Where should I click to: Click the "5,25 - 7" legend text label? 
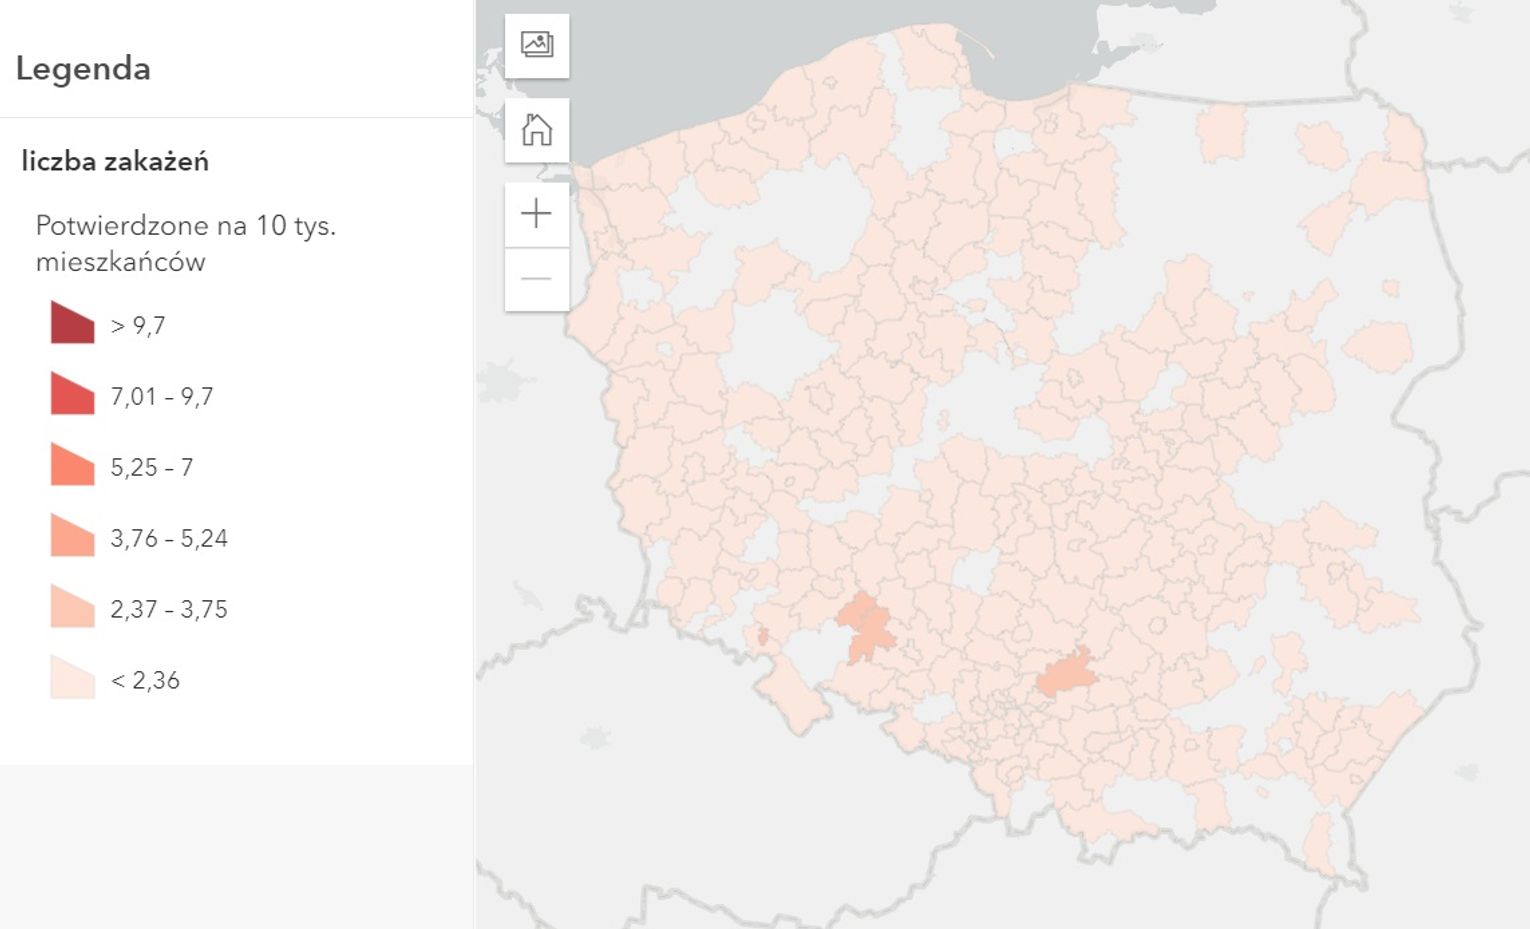152,467
